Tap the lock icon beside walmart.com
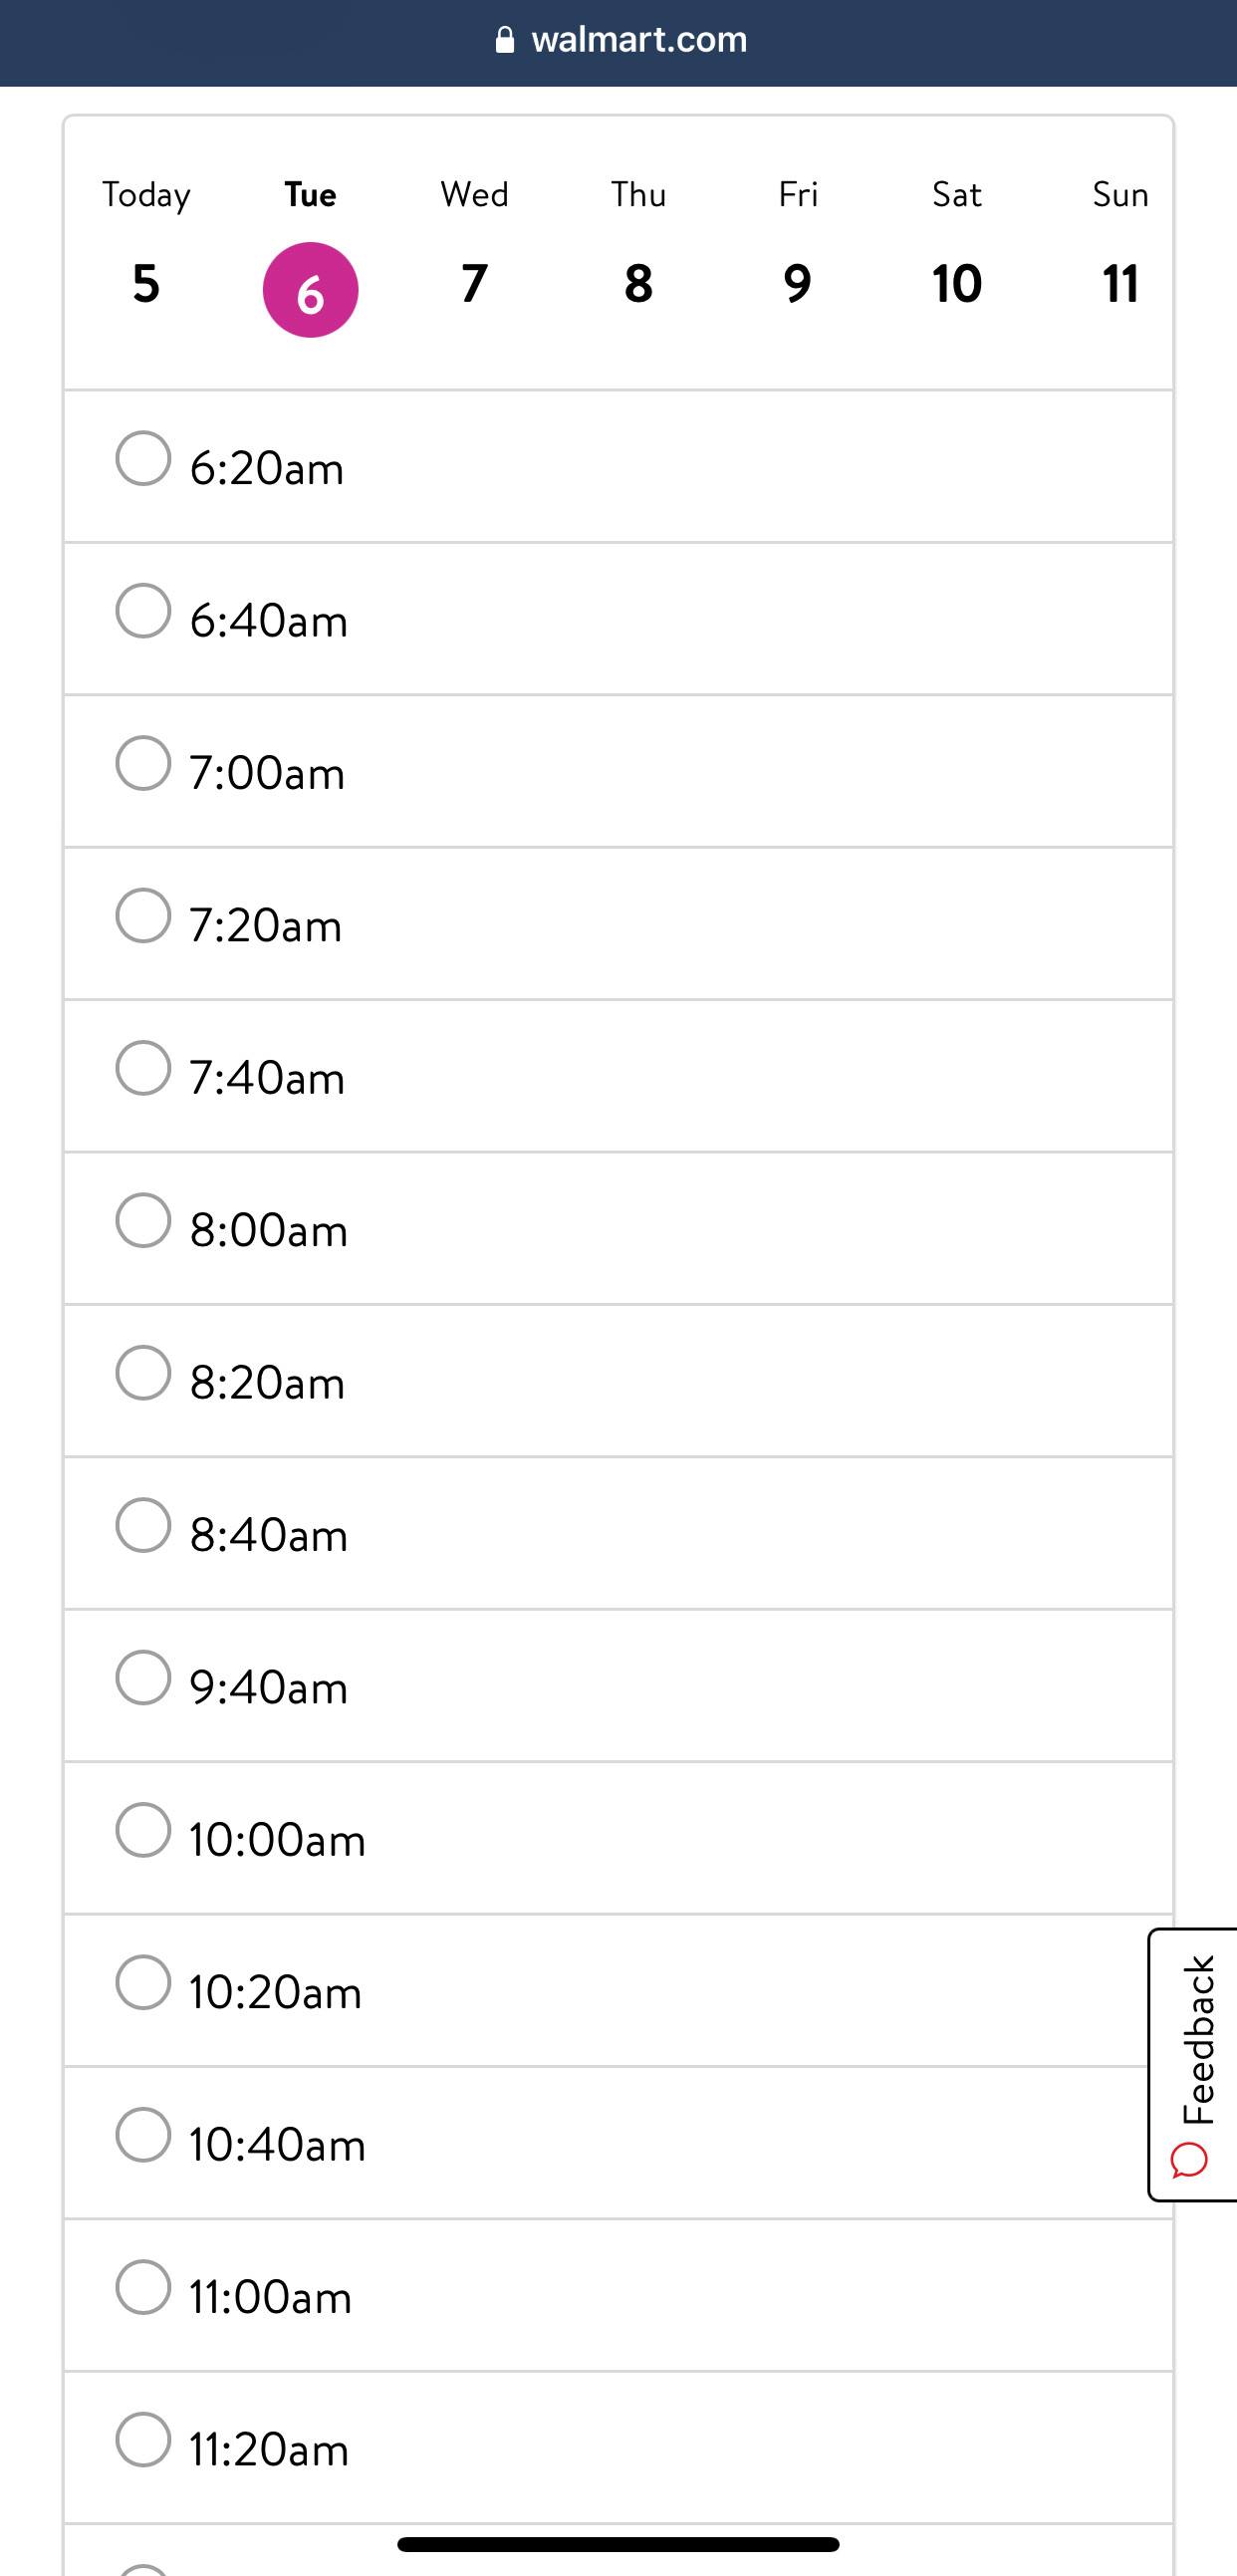The image size is (1237, 2576). pos(505,40)
